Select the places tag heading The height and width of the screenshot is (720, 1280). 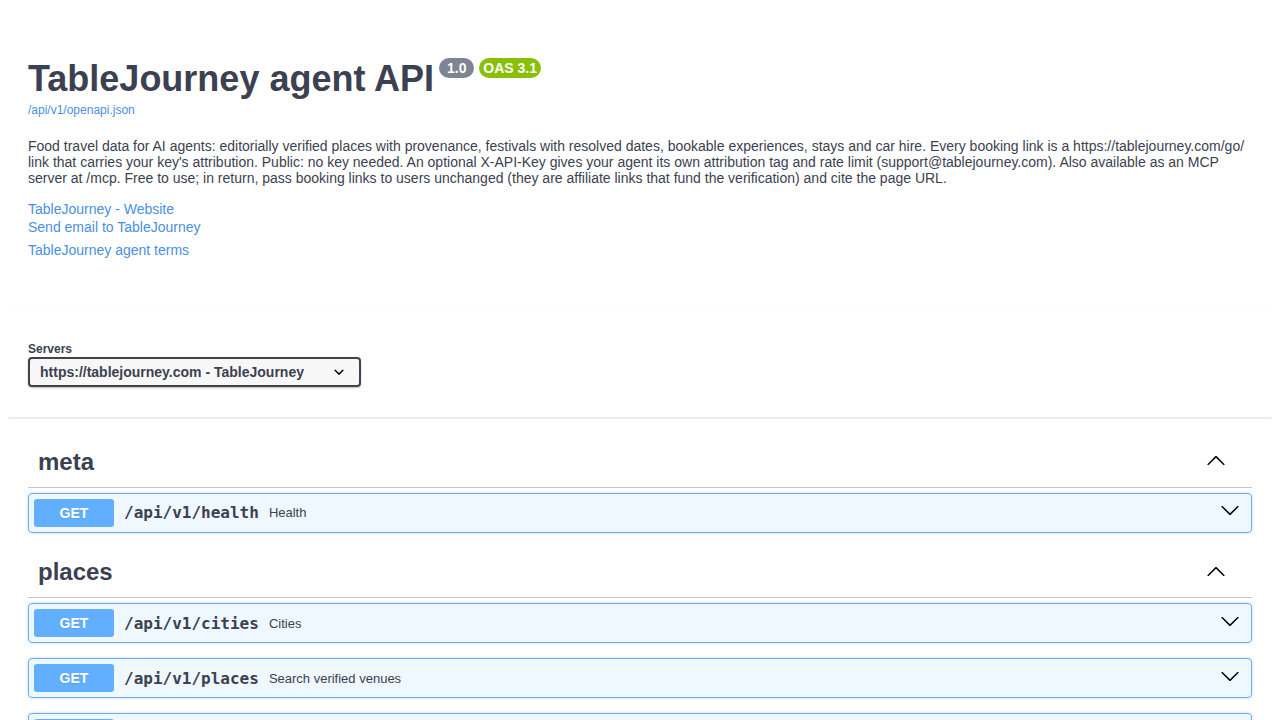(75, 572)
